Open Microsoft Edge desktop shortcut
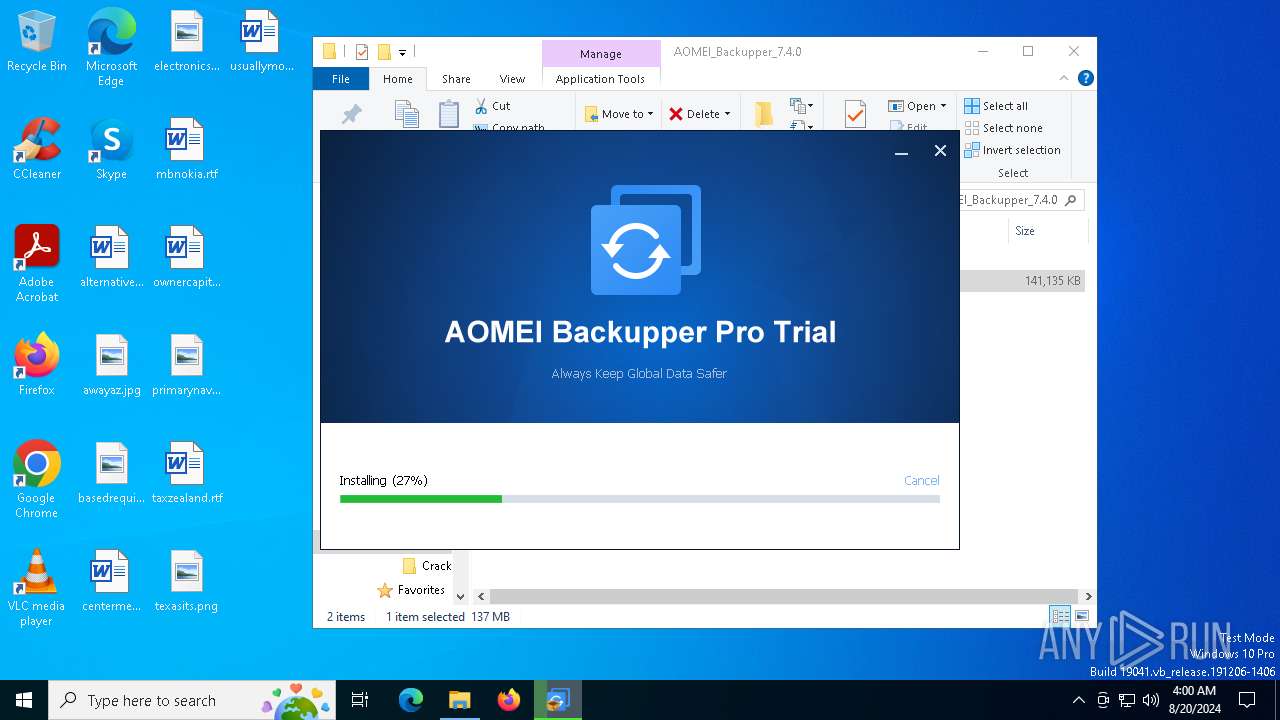The image size is (1280, 720). click(111, 48)
